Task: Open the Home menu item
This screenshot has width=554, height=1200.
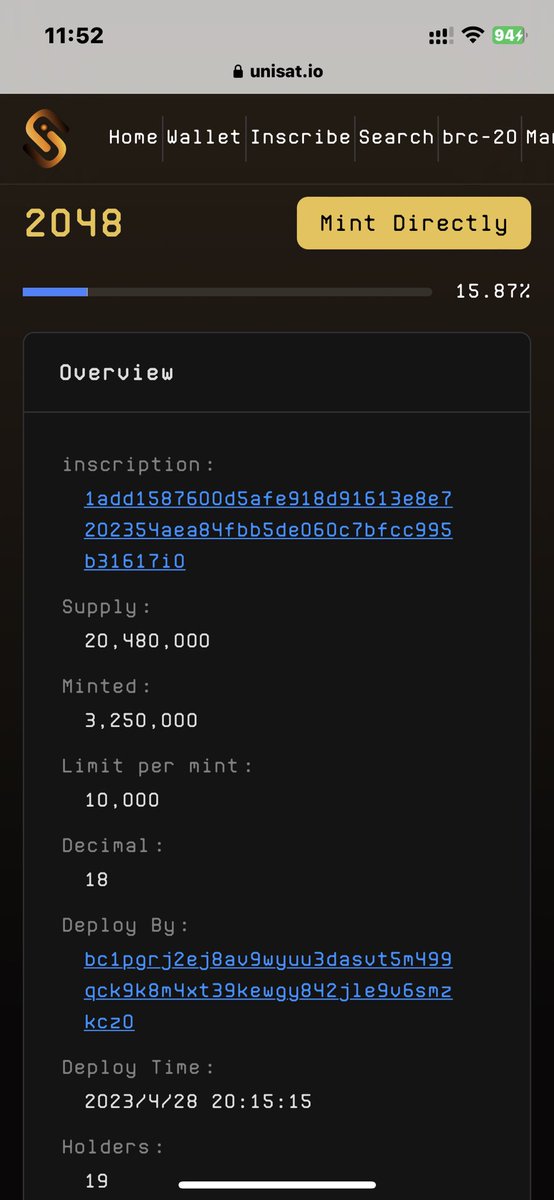Action: [133, 137]
